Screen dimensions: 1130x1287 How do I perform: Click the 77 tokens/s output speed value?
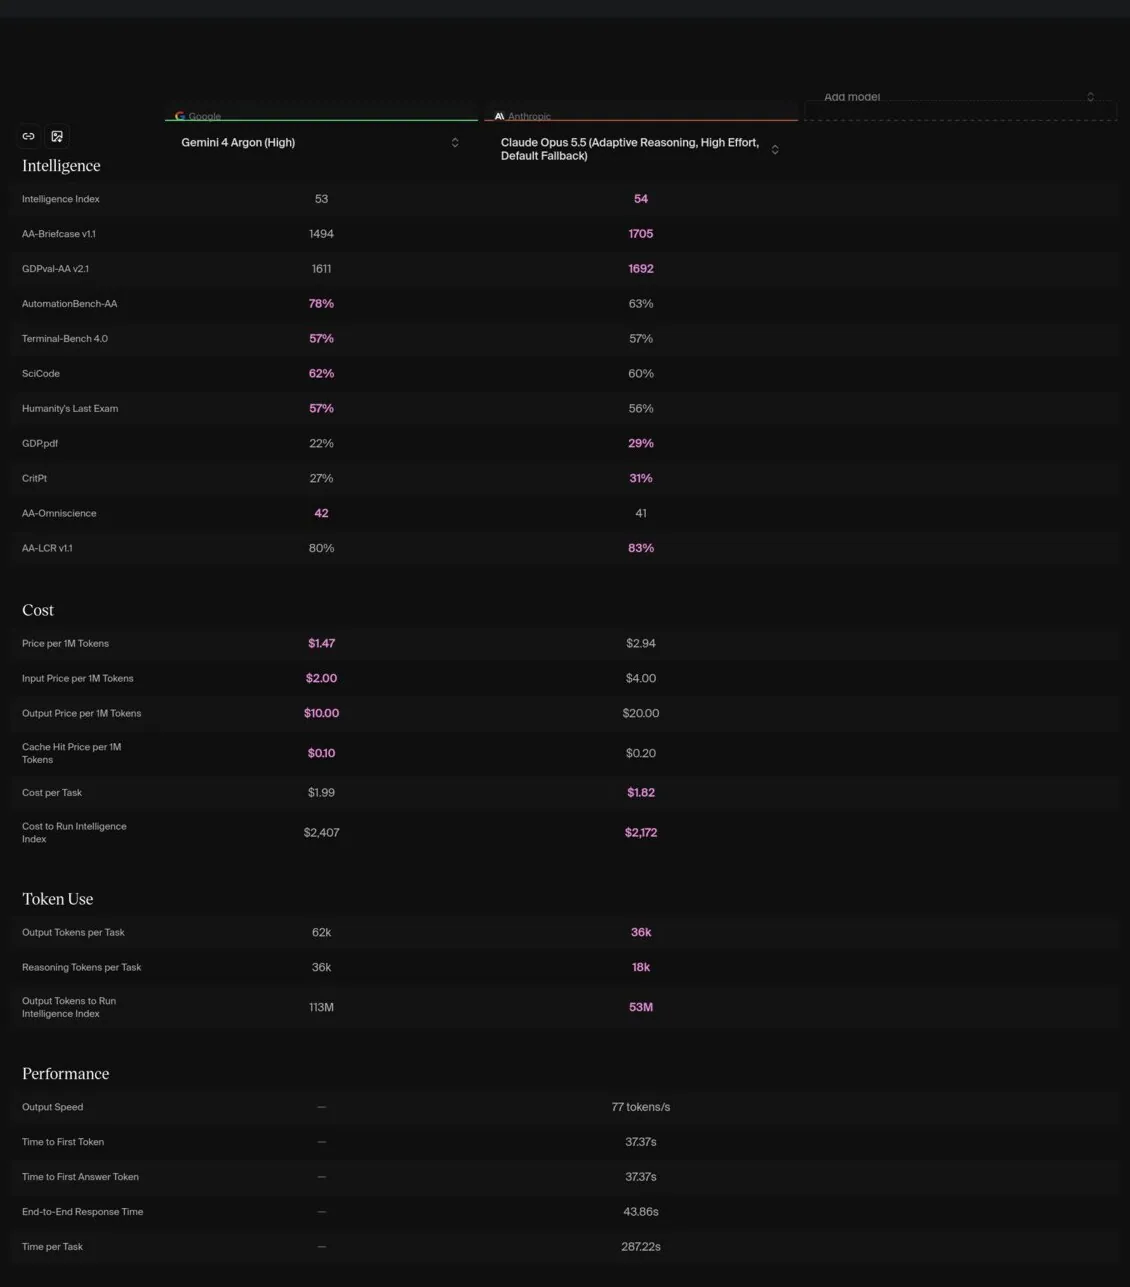pyautogui.click(x=641, y=1108)
